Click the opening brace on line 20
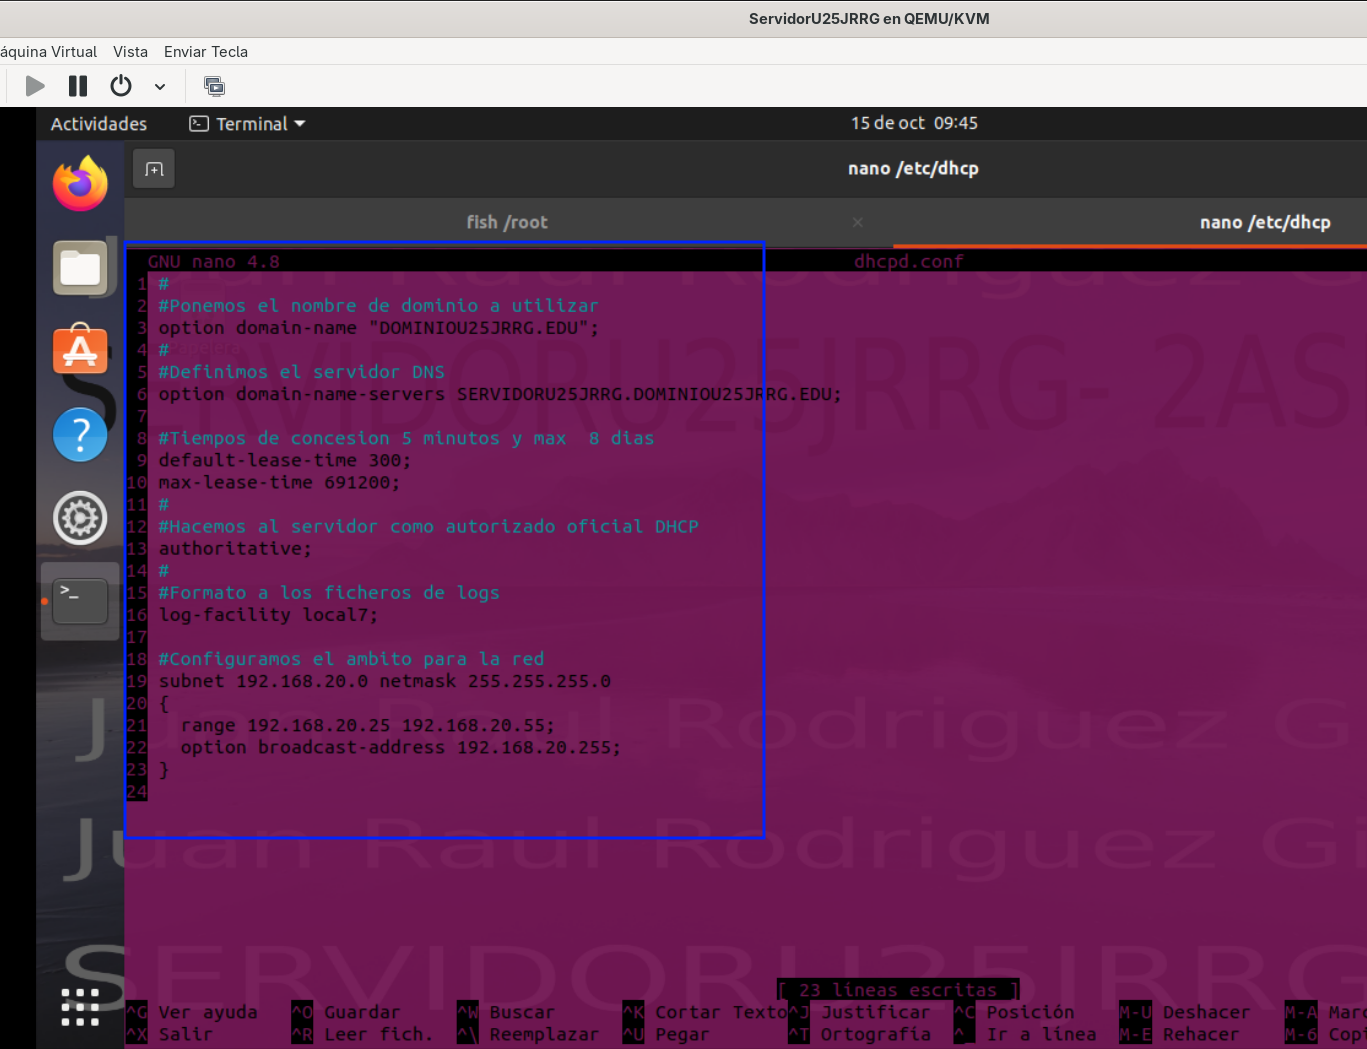The height and width of the screenshot is (1049, 1367). click(164, 703)
